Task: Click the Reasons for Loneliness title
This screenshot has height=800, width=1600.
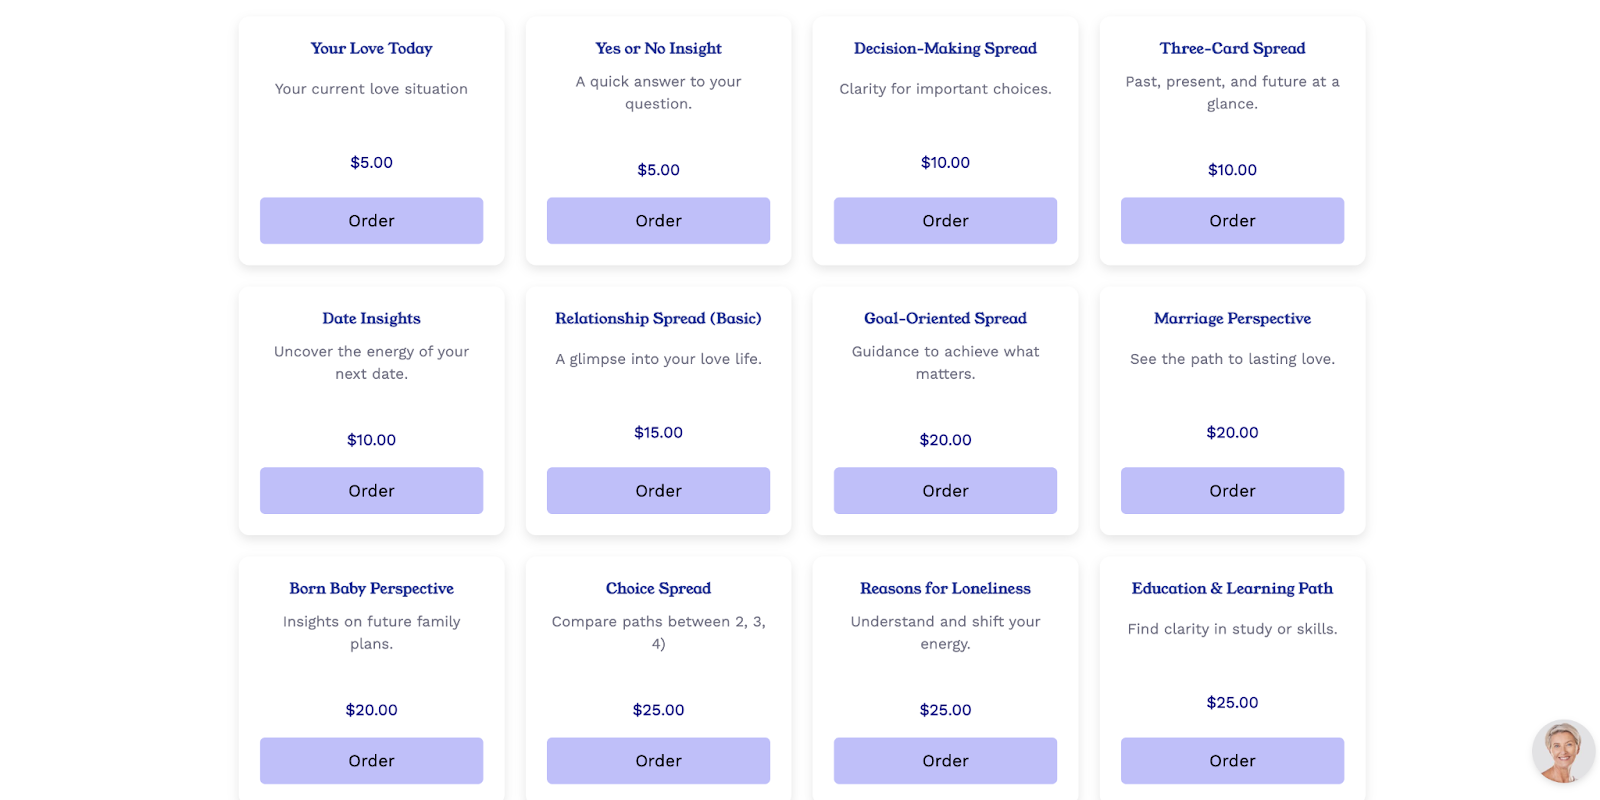Action: tap(945, 588)
